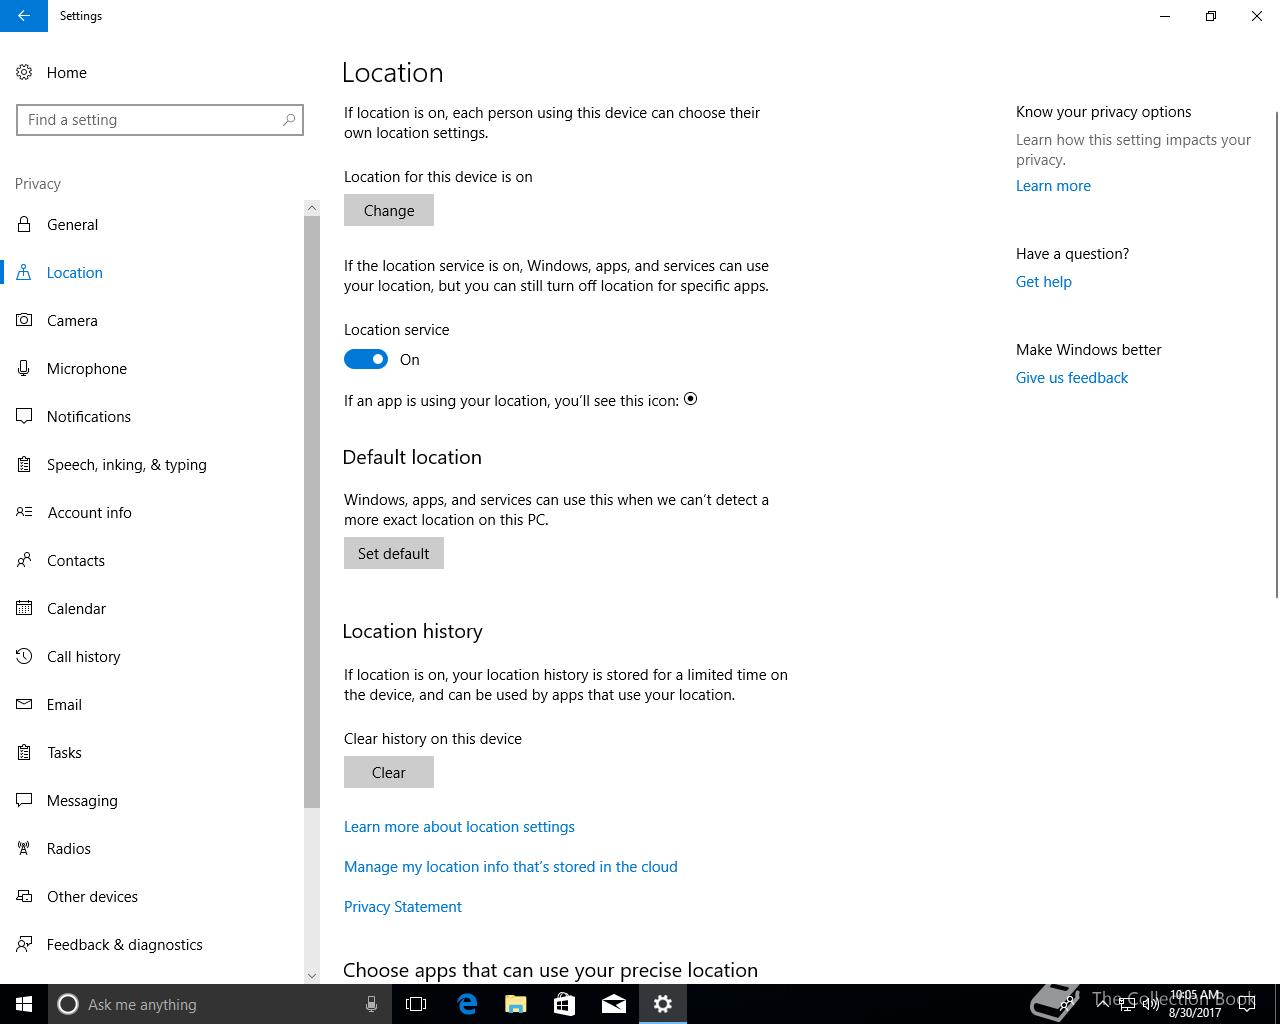
Task: Click Give us feedback link
Action: (1072, 378)
